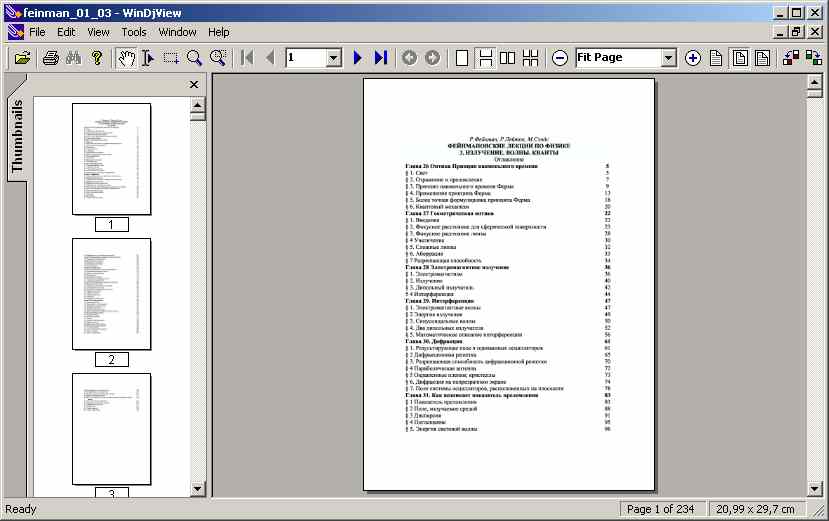Click document view scroll down arrow
Image resolution: width=829 pixels, height=521 pixels.
814,489
